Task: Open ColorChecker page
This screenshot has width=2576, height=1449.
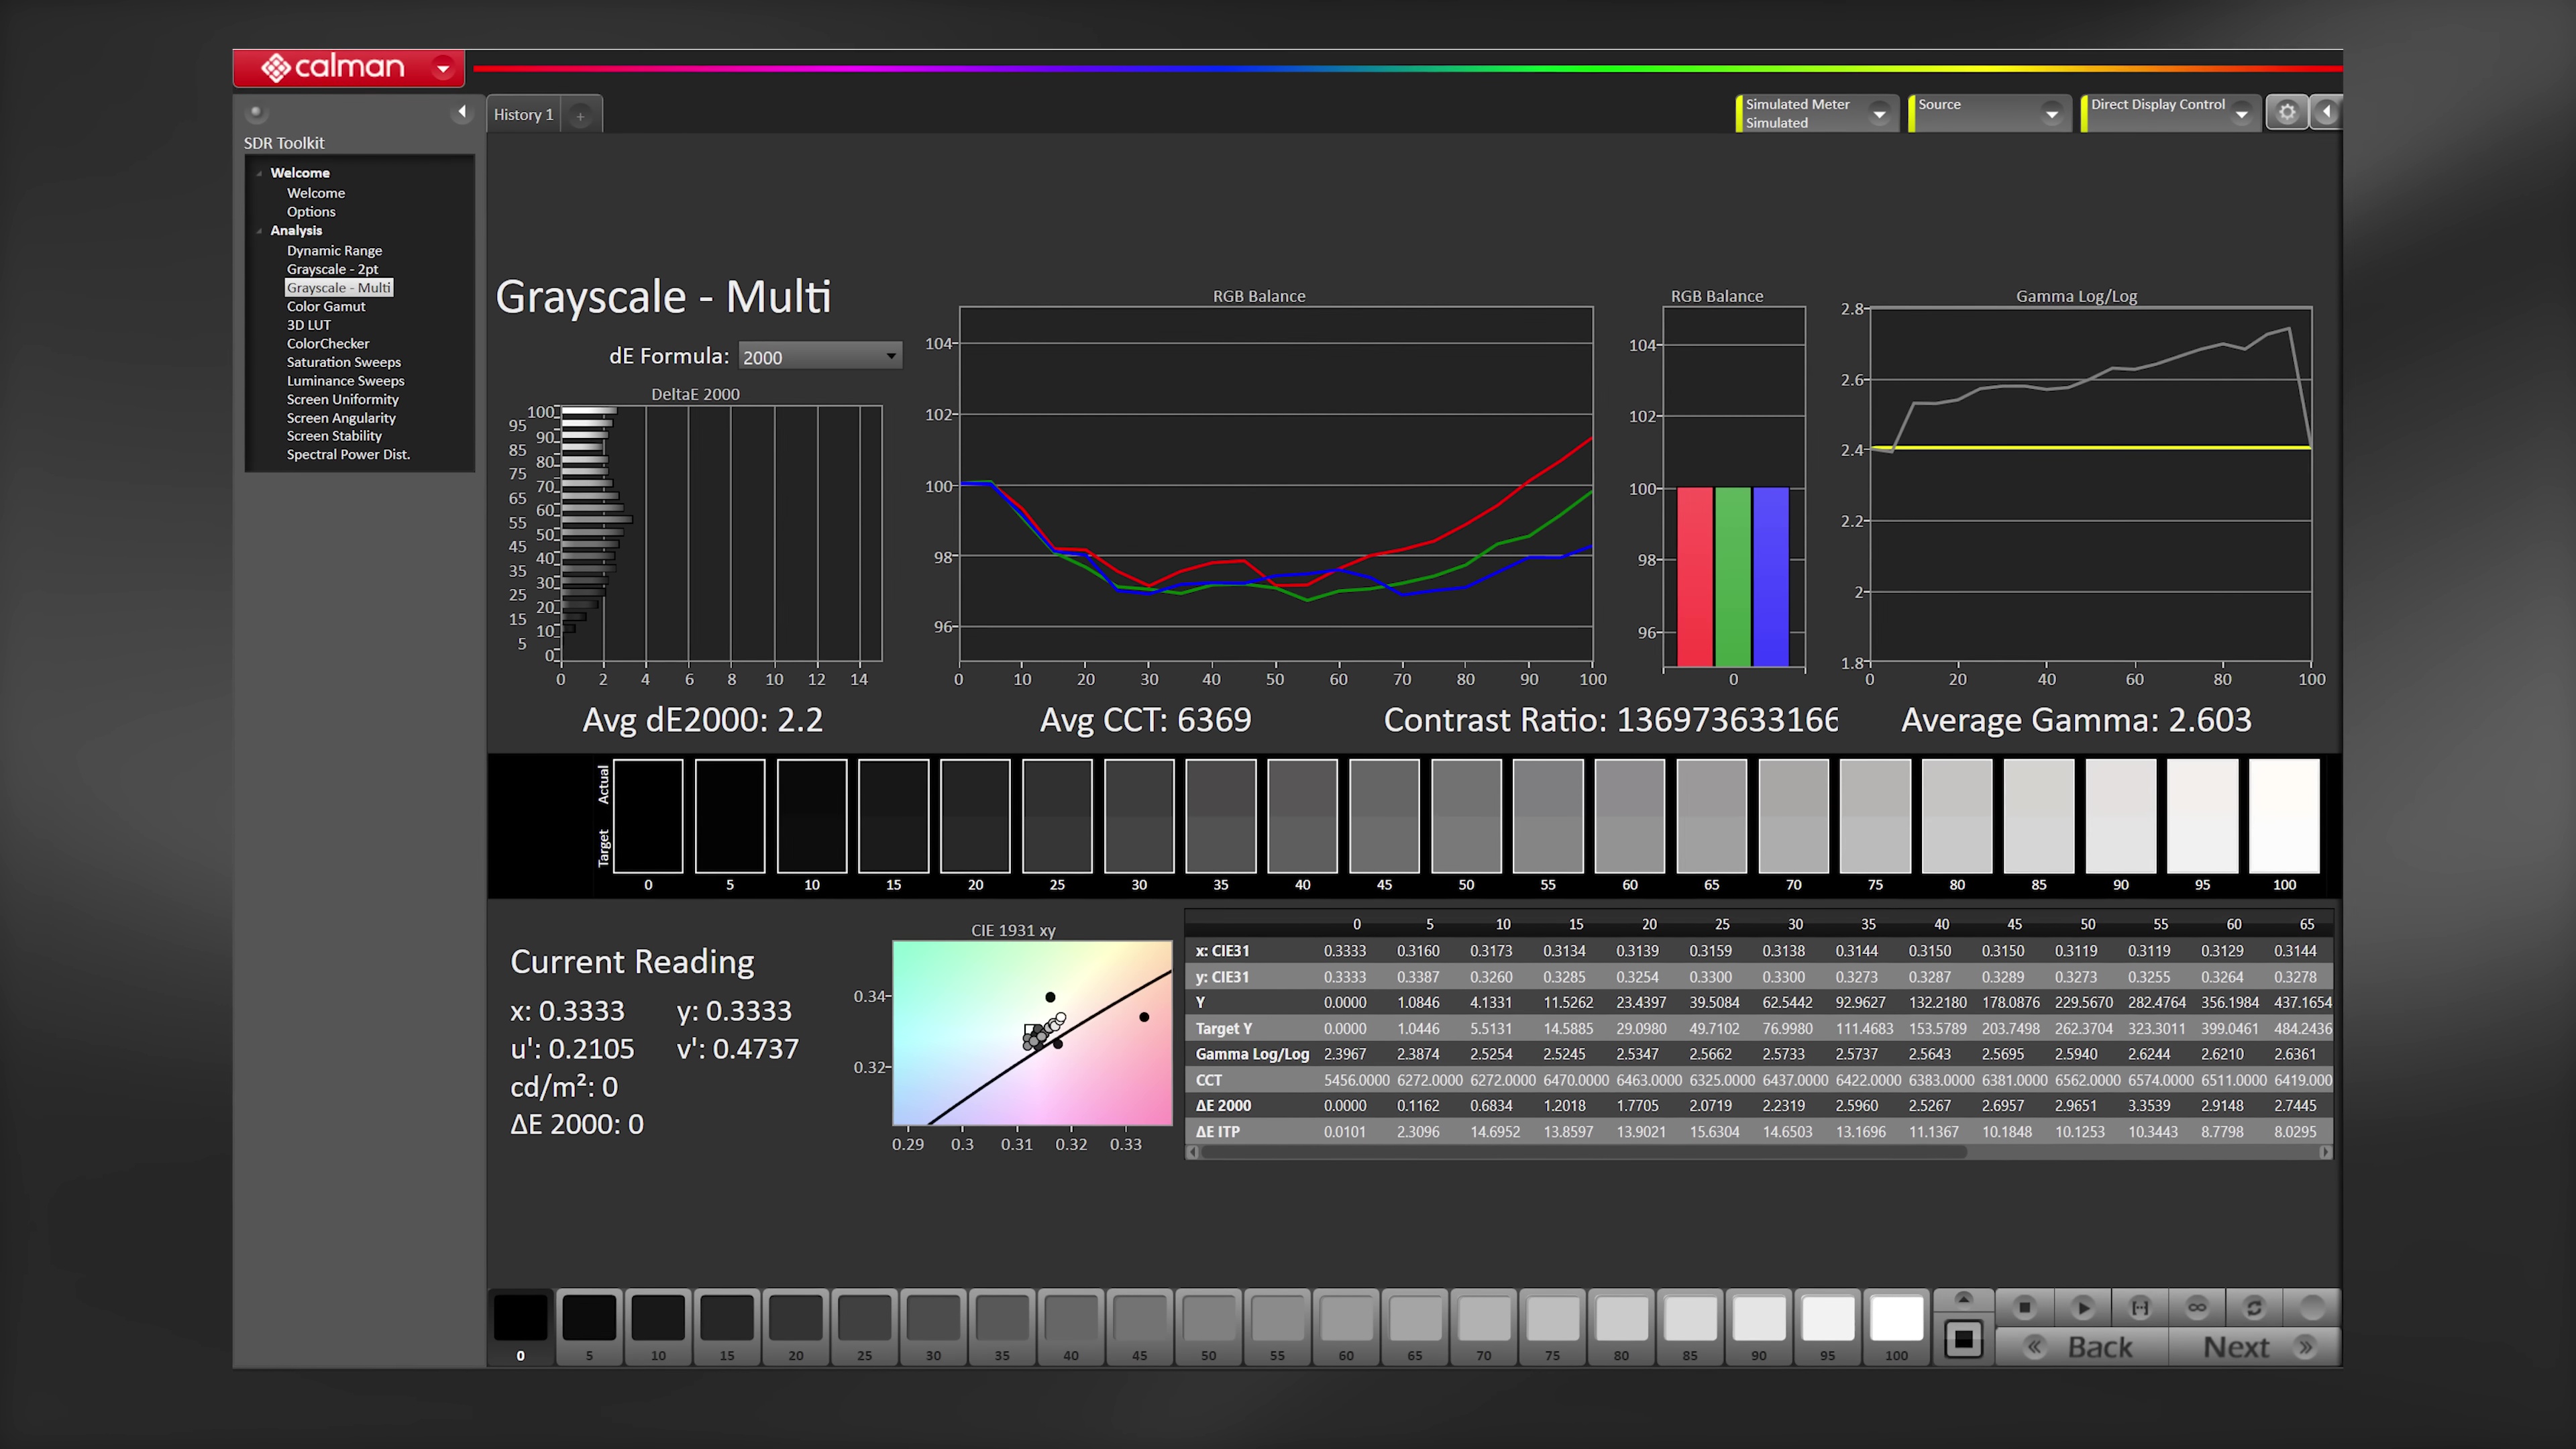Action: [328, 343]
